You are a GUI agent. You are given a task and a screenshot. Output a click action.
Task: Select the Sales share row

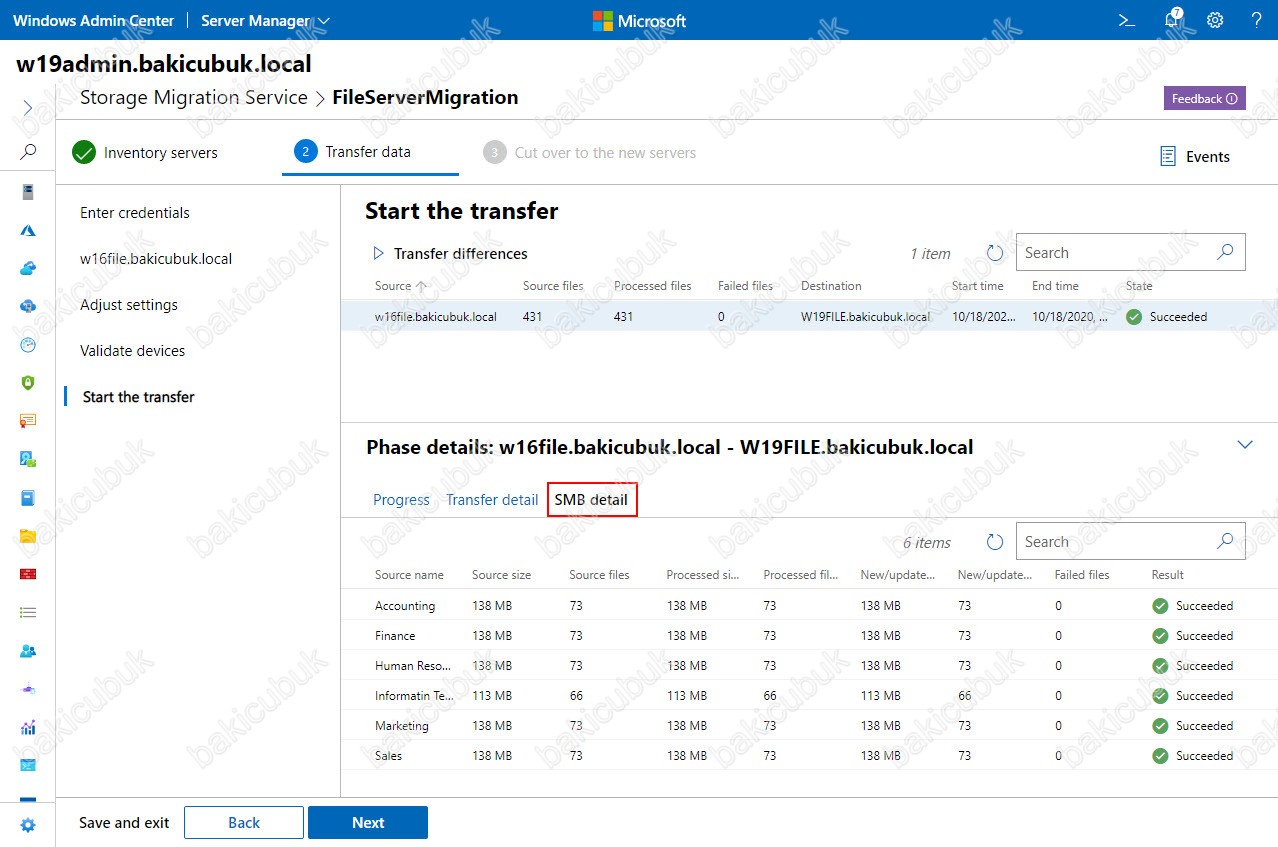pyautogui.click(x=809, y=755)
